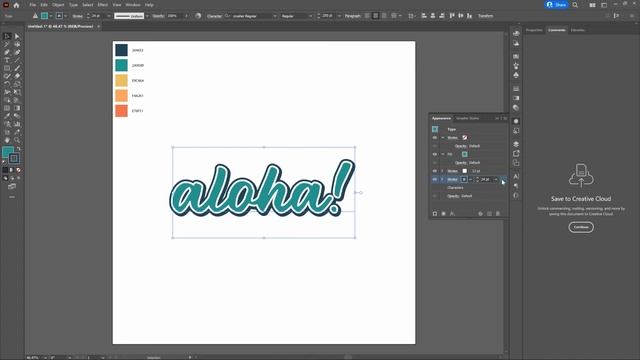Click the Transform link in the control bar
This screenshot has height=360, width=640.
486,16
